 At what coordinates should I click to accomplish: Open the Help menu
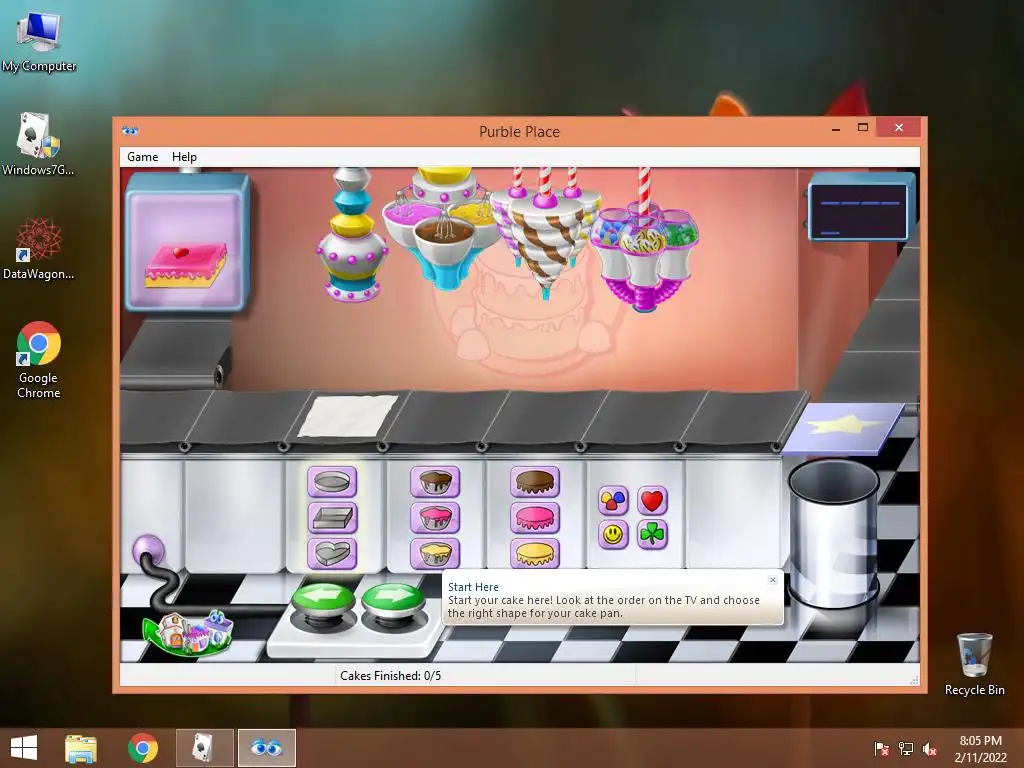click(x=184, y=157)
